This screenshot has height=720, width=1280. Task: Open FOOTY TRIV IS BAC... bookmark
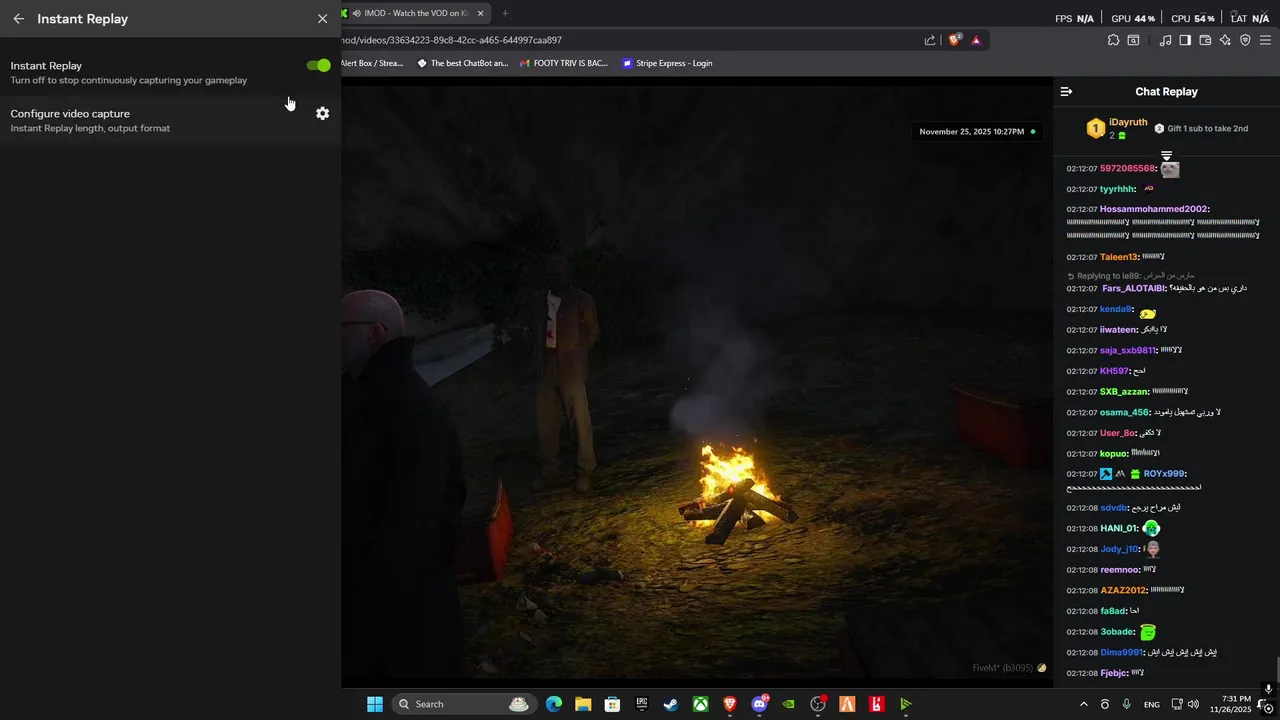[564, 63]
